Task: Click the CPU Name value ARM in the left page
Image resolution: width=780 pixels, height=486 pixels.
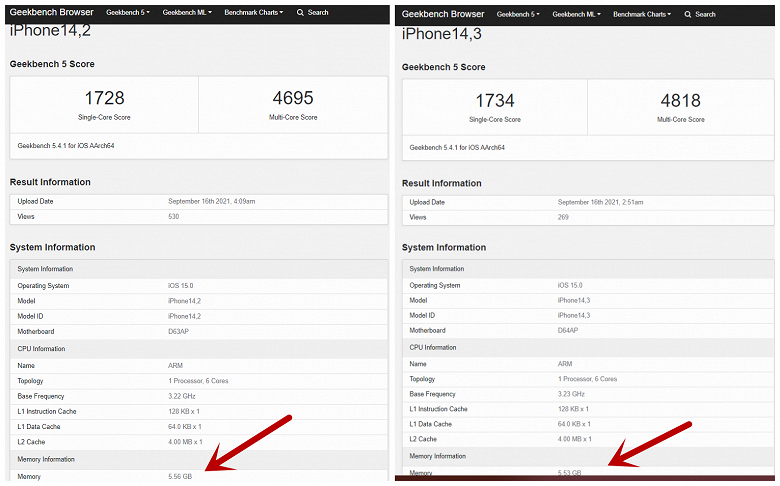Action: tap(175, 366)
